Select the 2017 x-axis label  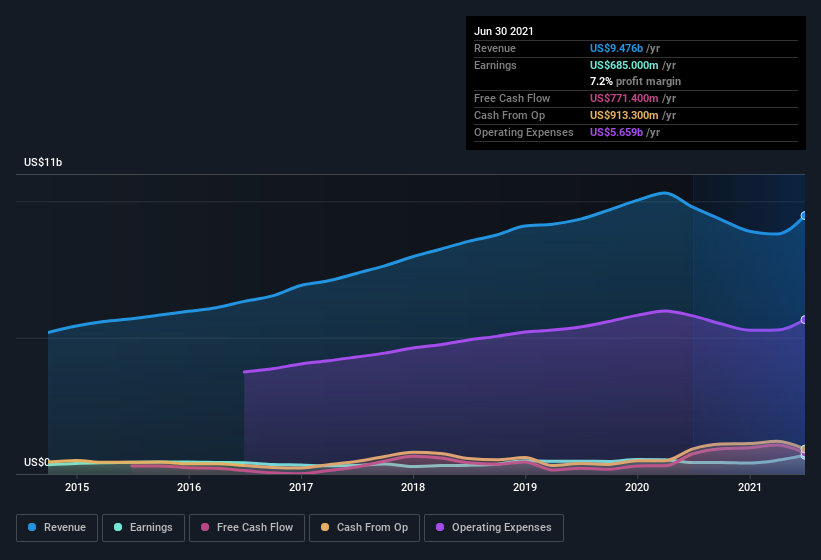point(301,487)
